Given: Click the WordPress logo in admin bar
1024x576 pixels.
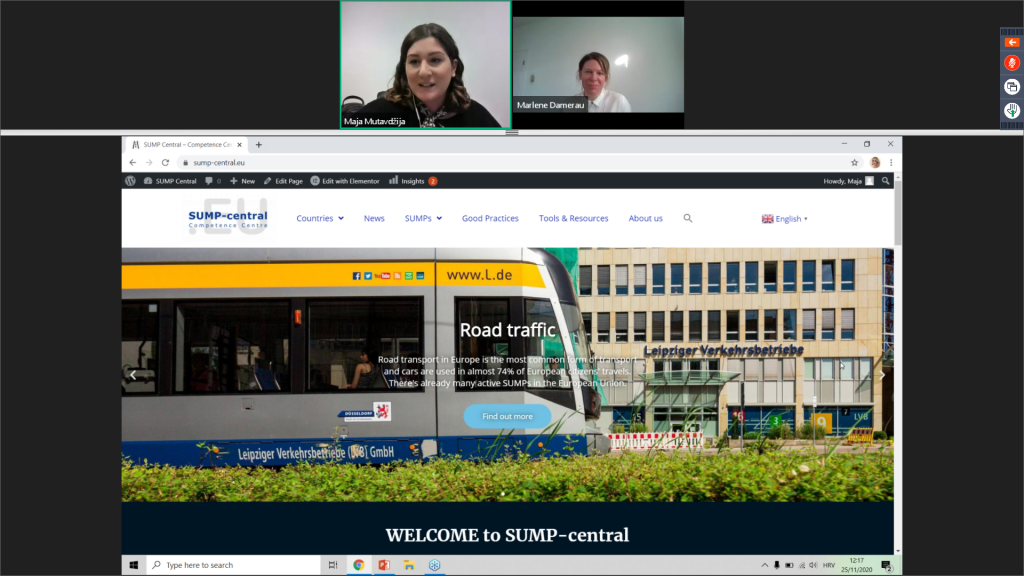Looking at the screenshot, I should click(x=131, y=181).
